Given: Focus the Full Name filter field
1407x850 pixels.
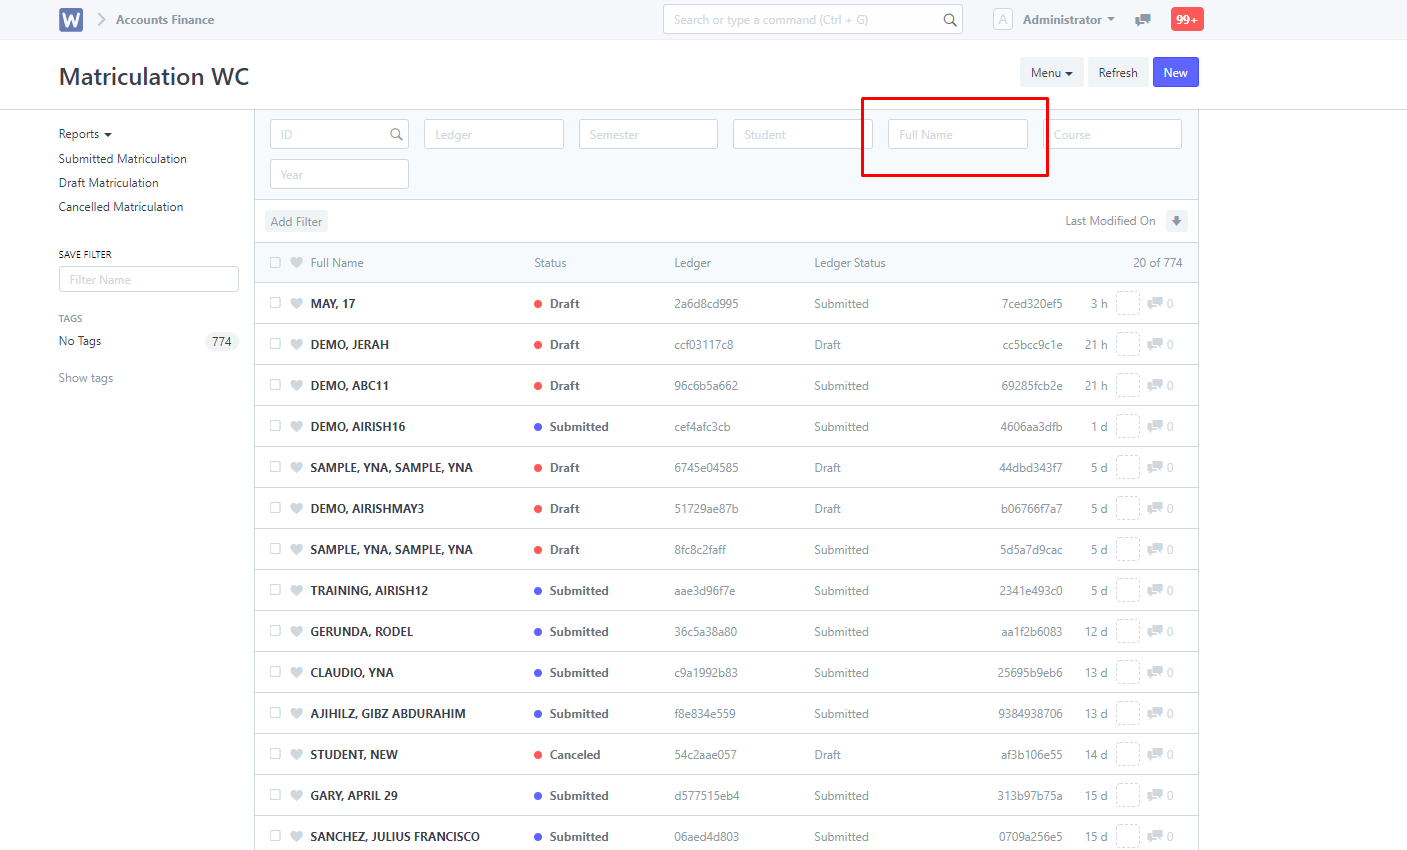Looking at the screenshot, I should pos(958,134).
